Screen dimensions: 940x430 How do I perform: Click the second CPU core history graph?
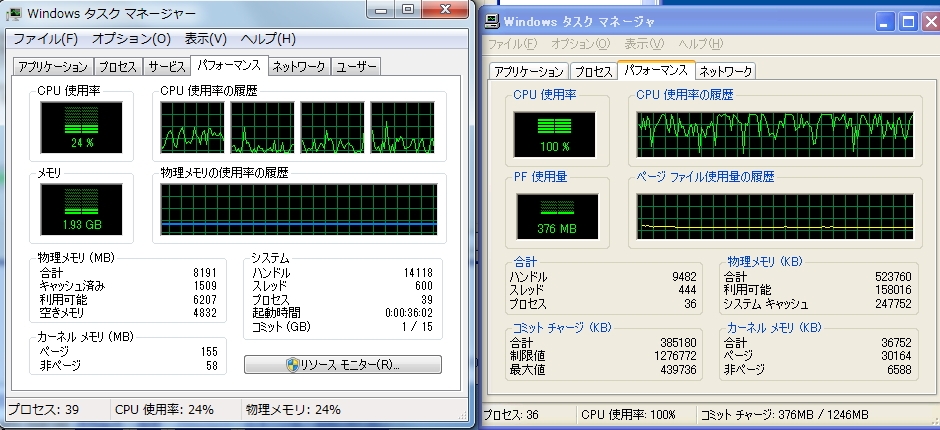click(263, 127)
